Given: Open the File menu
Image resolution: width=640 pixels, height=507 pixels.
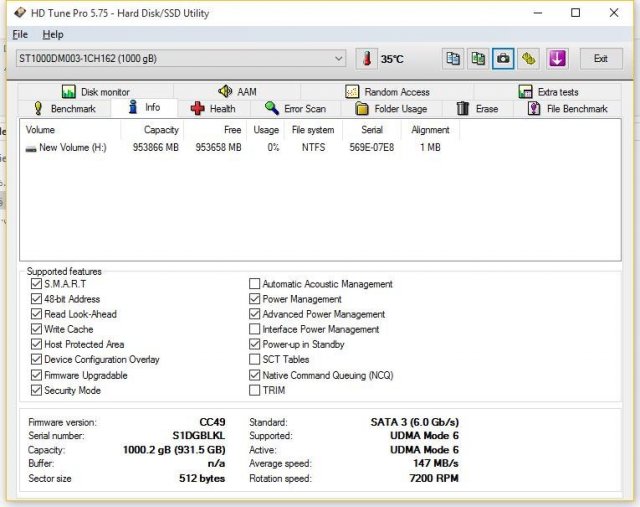Looking at the screenshot, I should [20, 35].
